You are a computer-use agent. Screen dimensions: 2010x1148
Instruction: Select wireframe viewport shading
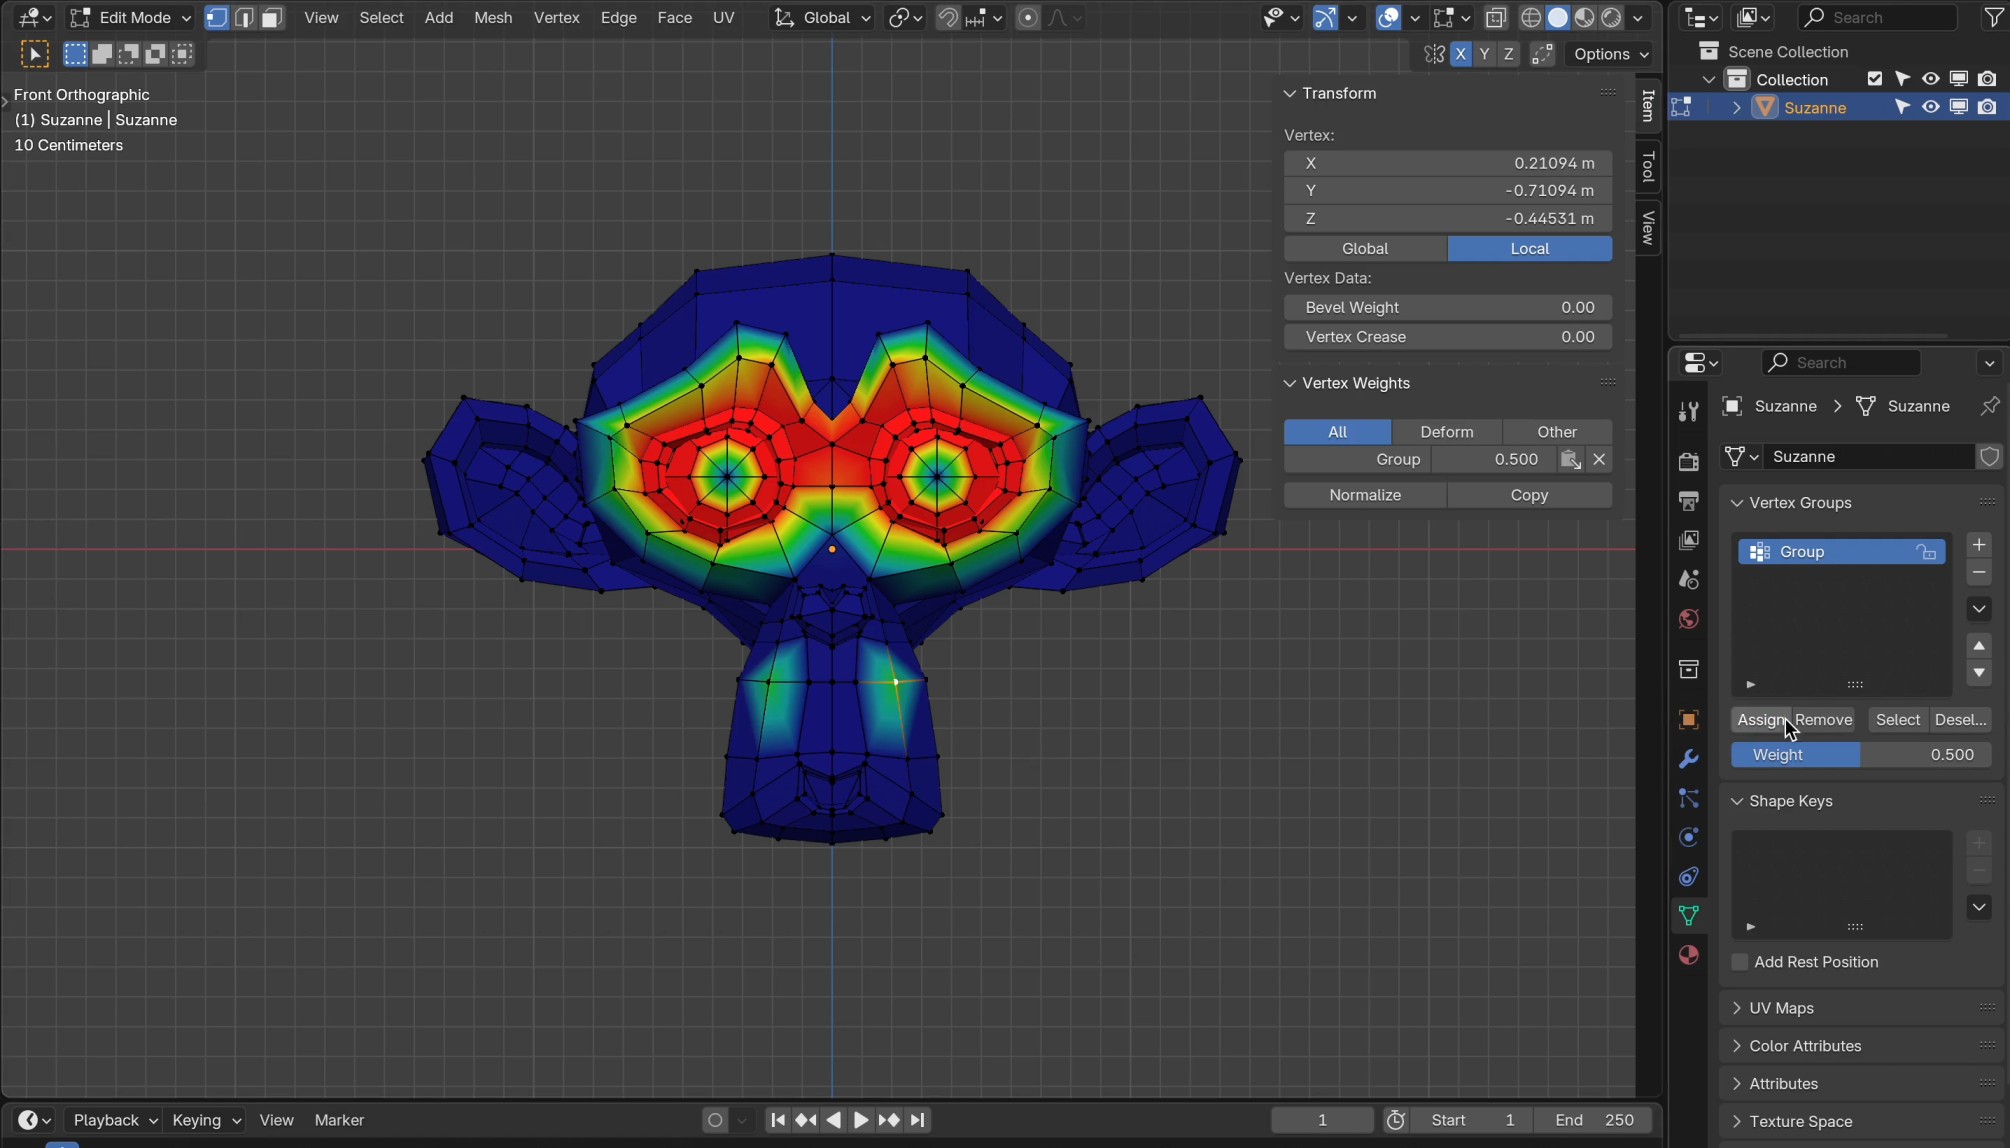coord(1530,17)
